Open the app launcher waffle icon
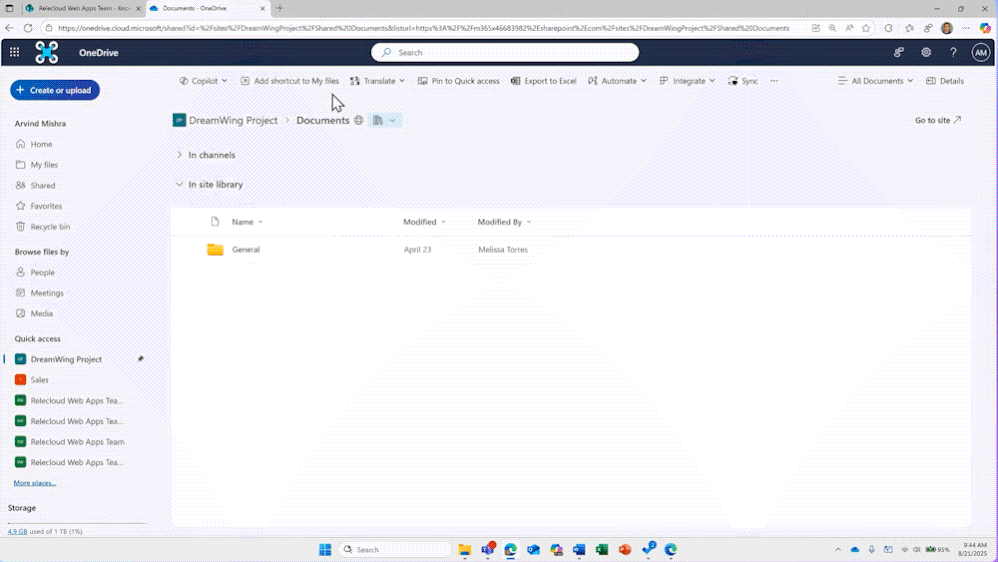Image resolution: width=998 pixels, height=562 pixels. [x=14, y=52]
